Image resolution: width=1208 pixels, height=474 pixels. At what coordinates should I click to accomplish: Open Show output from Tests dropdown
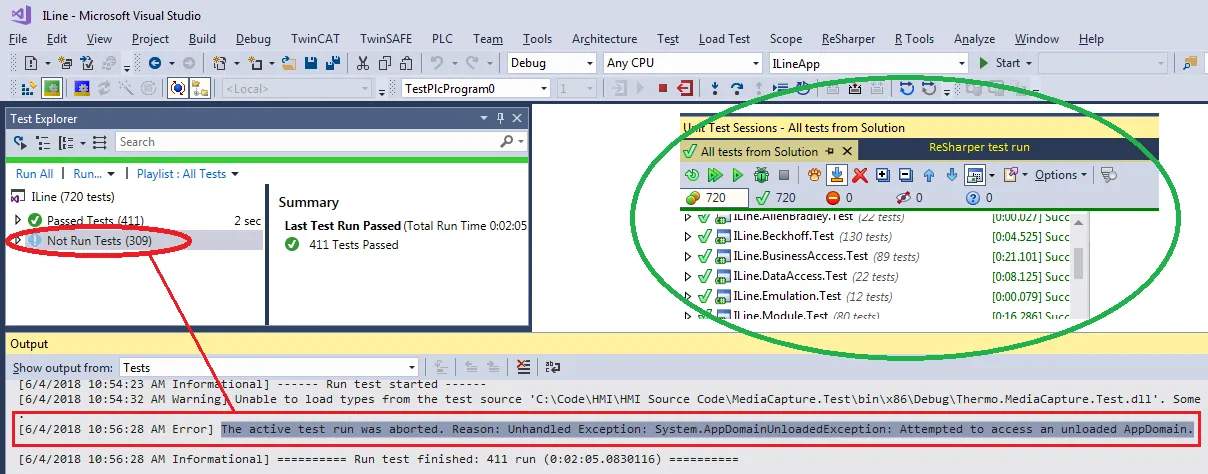coord(268,367)
